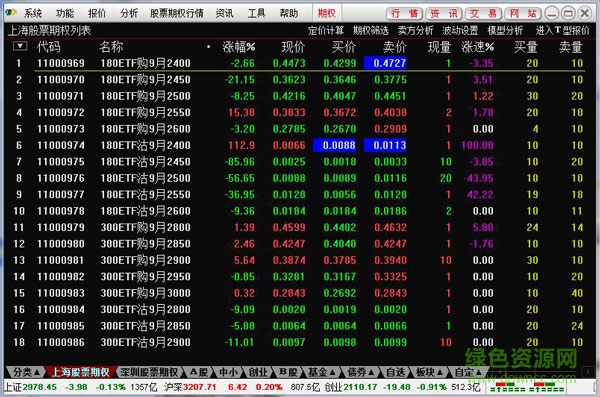
Task: Expand the 分类 tab menu
Action: 26,372
